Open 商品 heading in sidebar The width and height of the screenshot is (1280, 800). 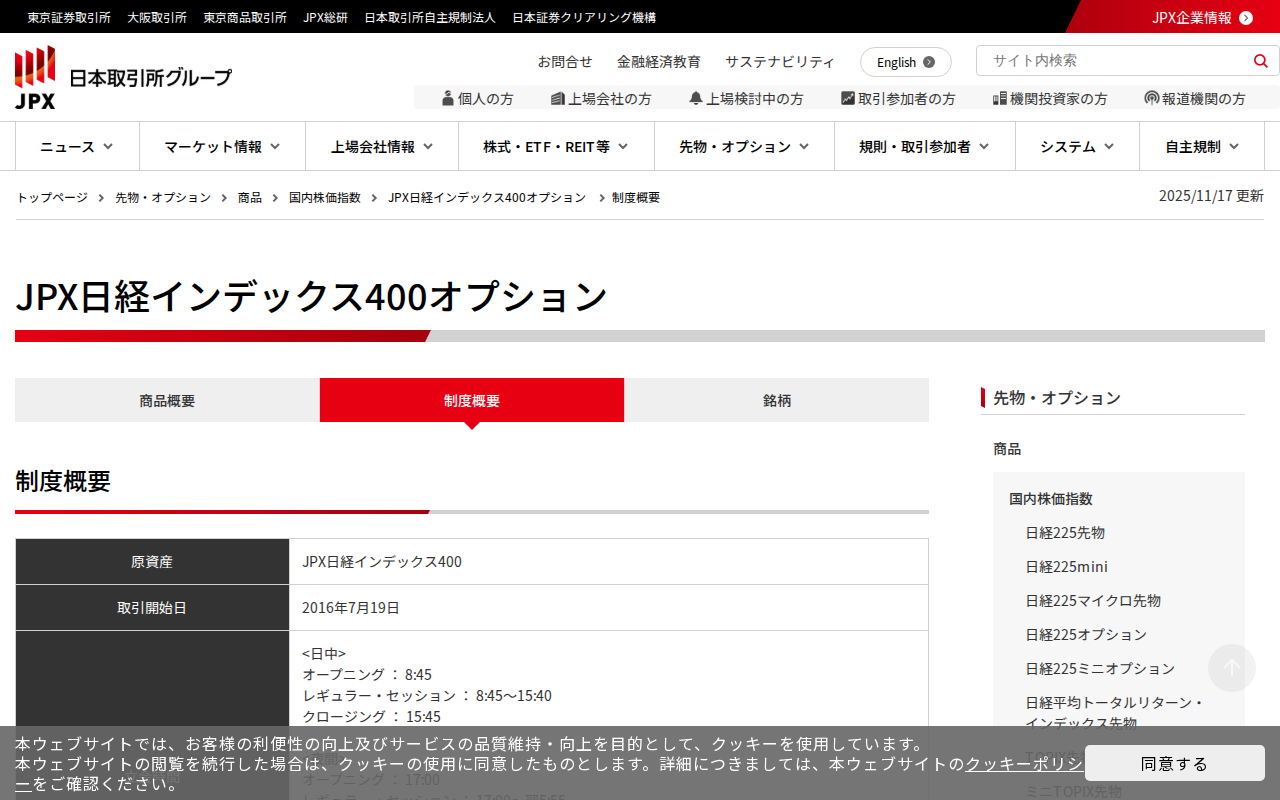click(1007, 449)
